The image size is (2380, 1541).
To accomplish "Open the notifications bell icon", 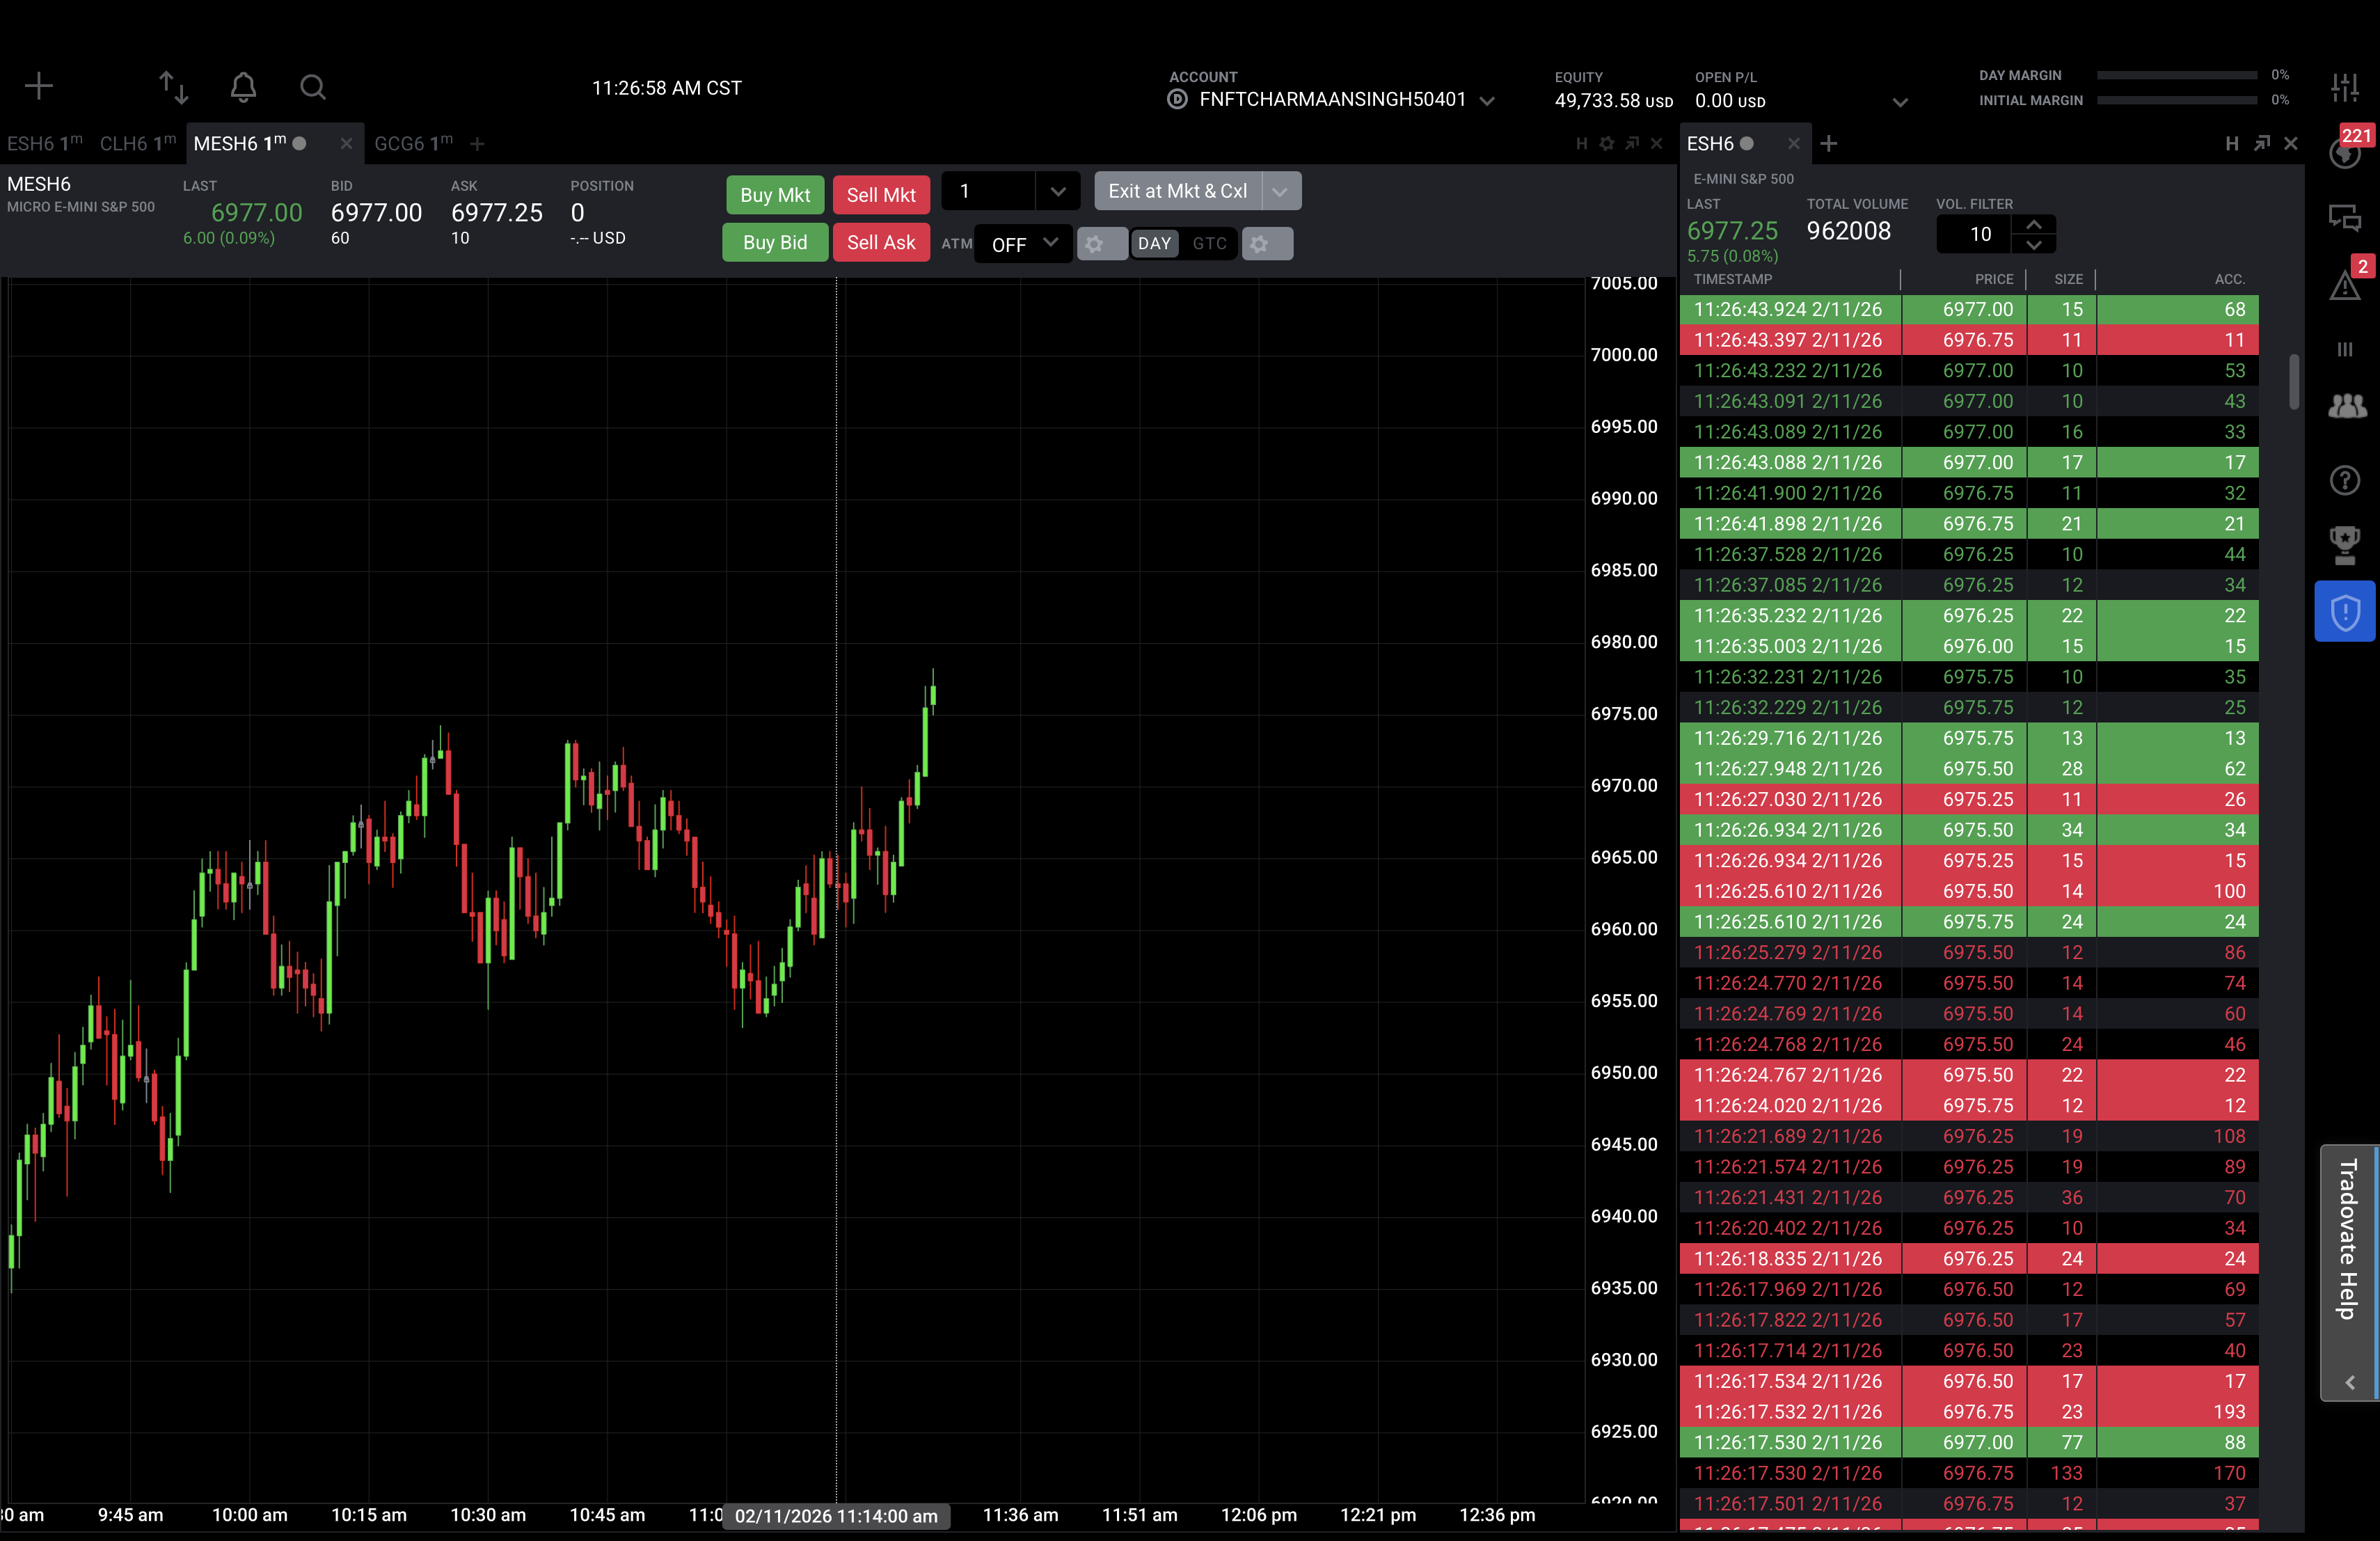I will click(243, 87).
